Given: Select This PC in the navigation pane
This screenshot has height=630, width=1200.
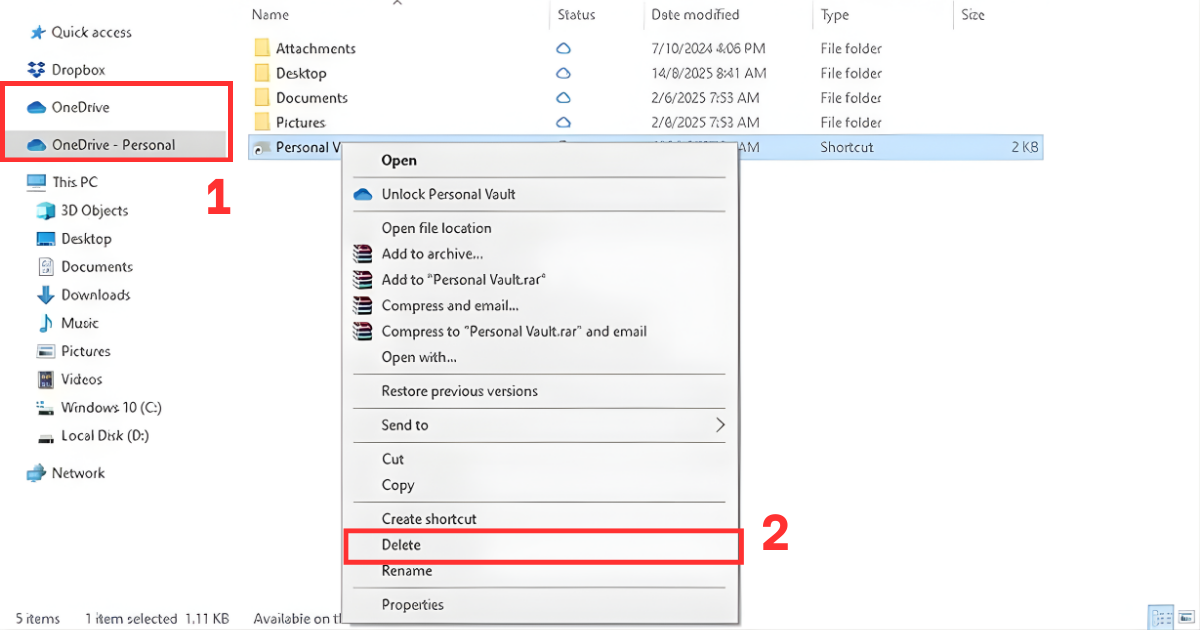Looking at the screenshot, I should tap(75, 181).
